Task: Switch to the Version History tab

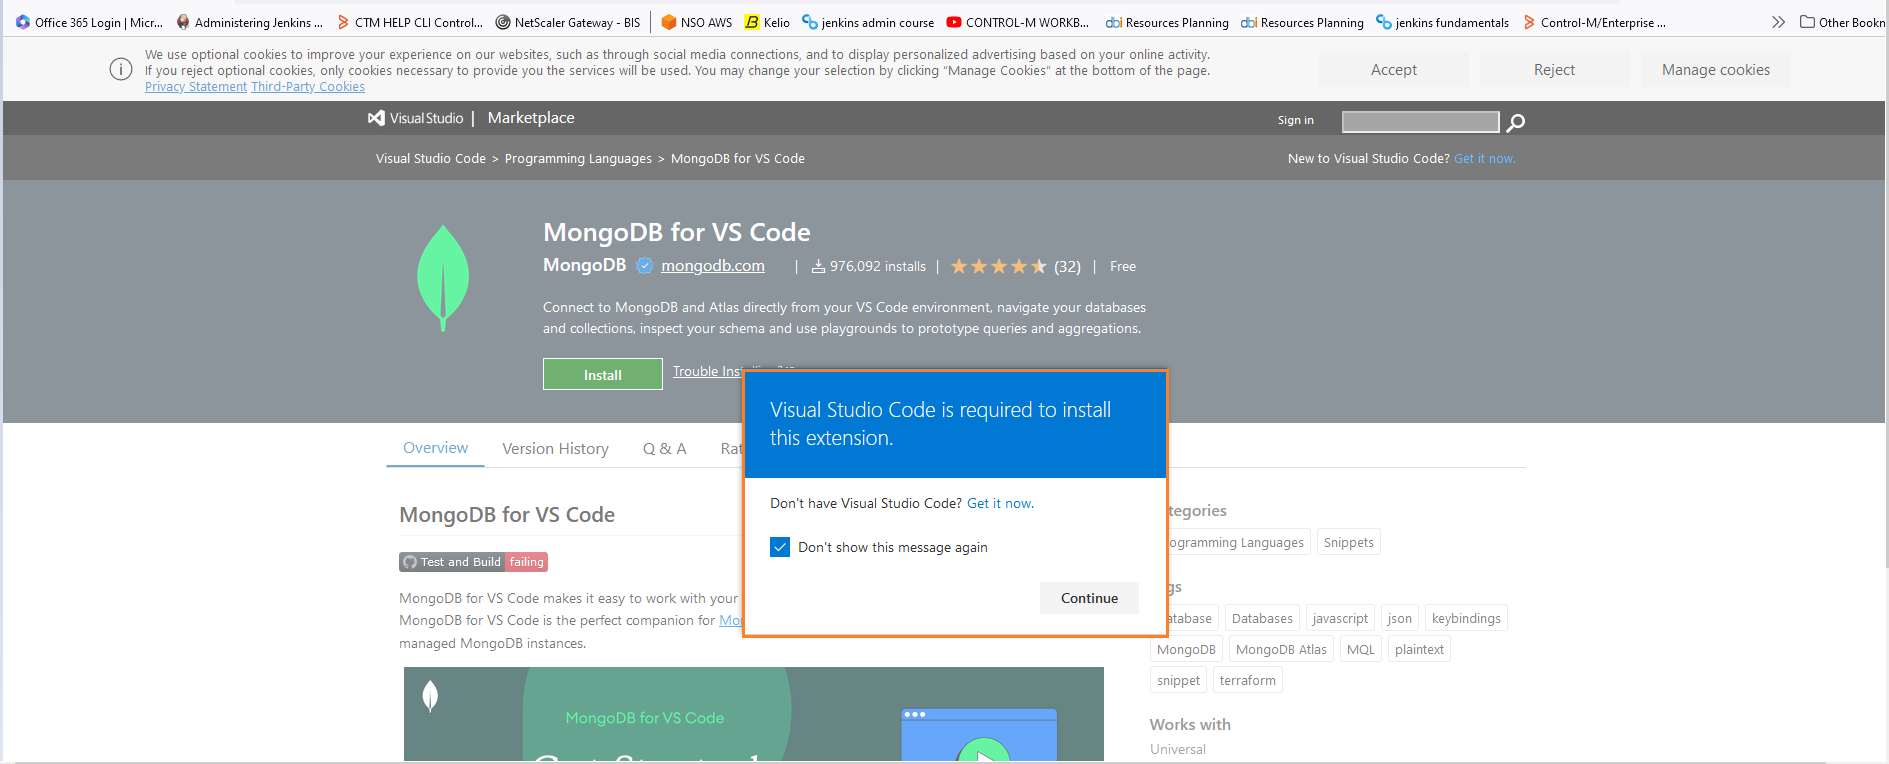Action: point(555,449)
